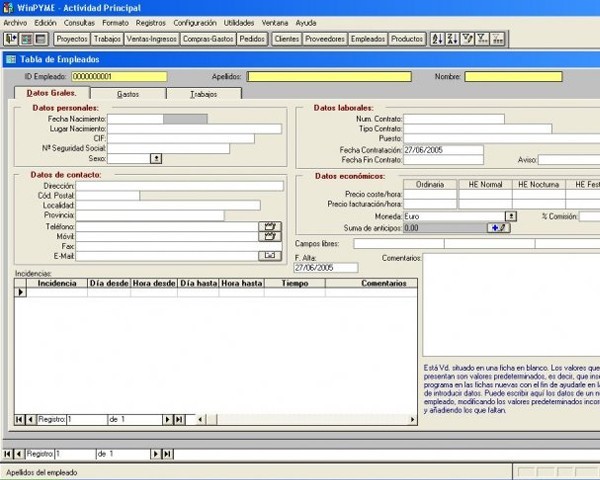Click the phone dial icon next to Teléfono
Viewport: 600px width, 480px height.
click(270, 227)
